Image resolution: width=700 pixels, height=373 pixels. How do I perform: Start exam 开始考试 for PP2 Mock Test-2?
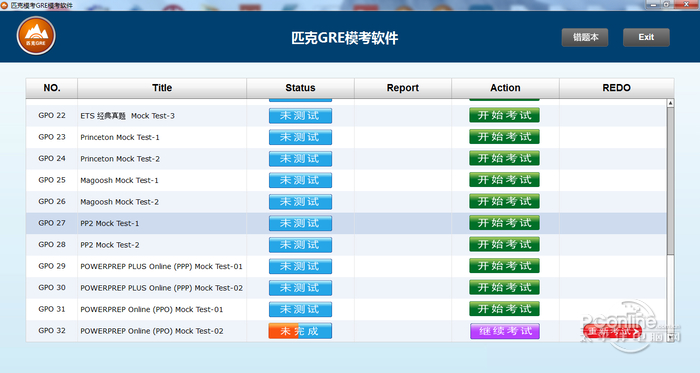point(504,245)
